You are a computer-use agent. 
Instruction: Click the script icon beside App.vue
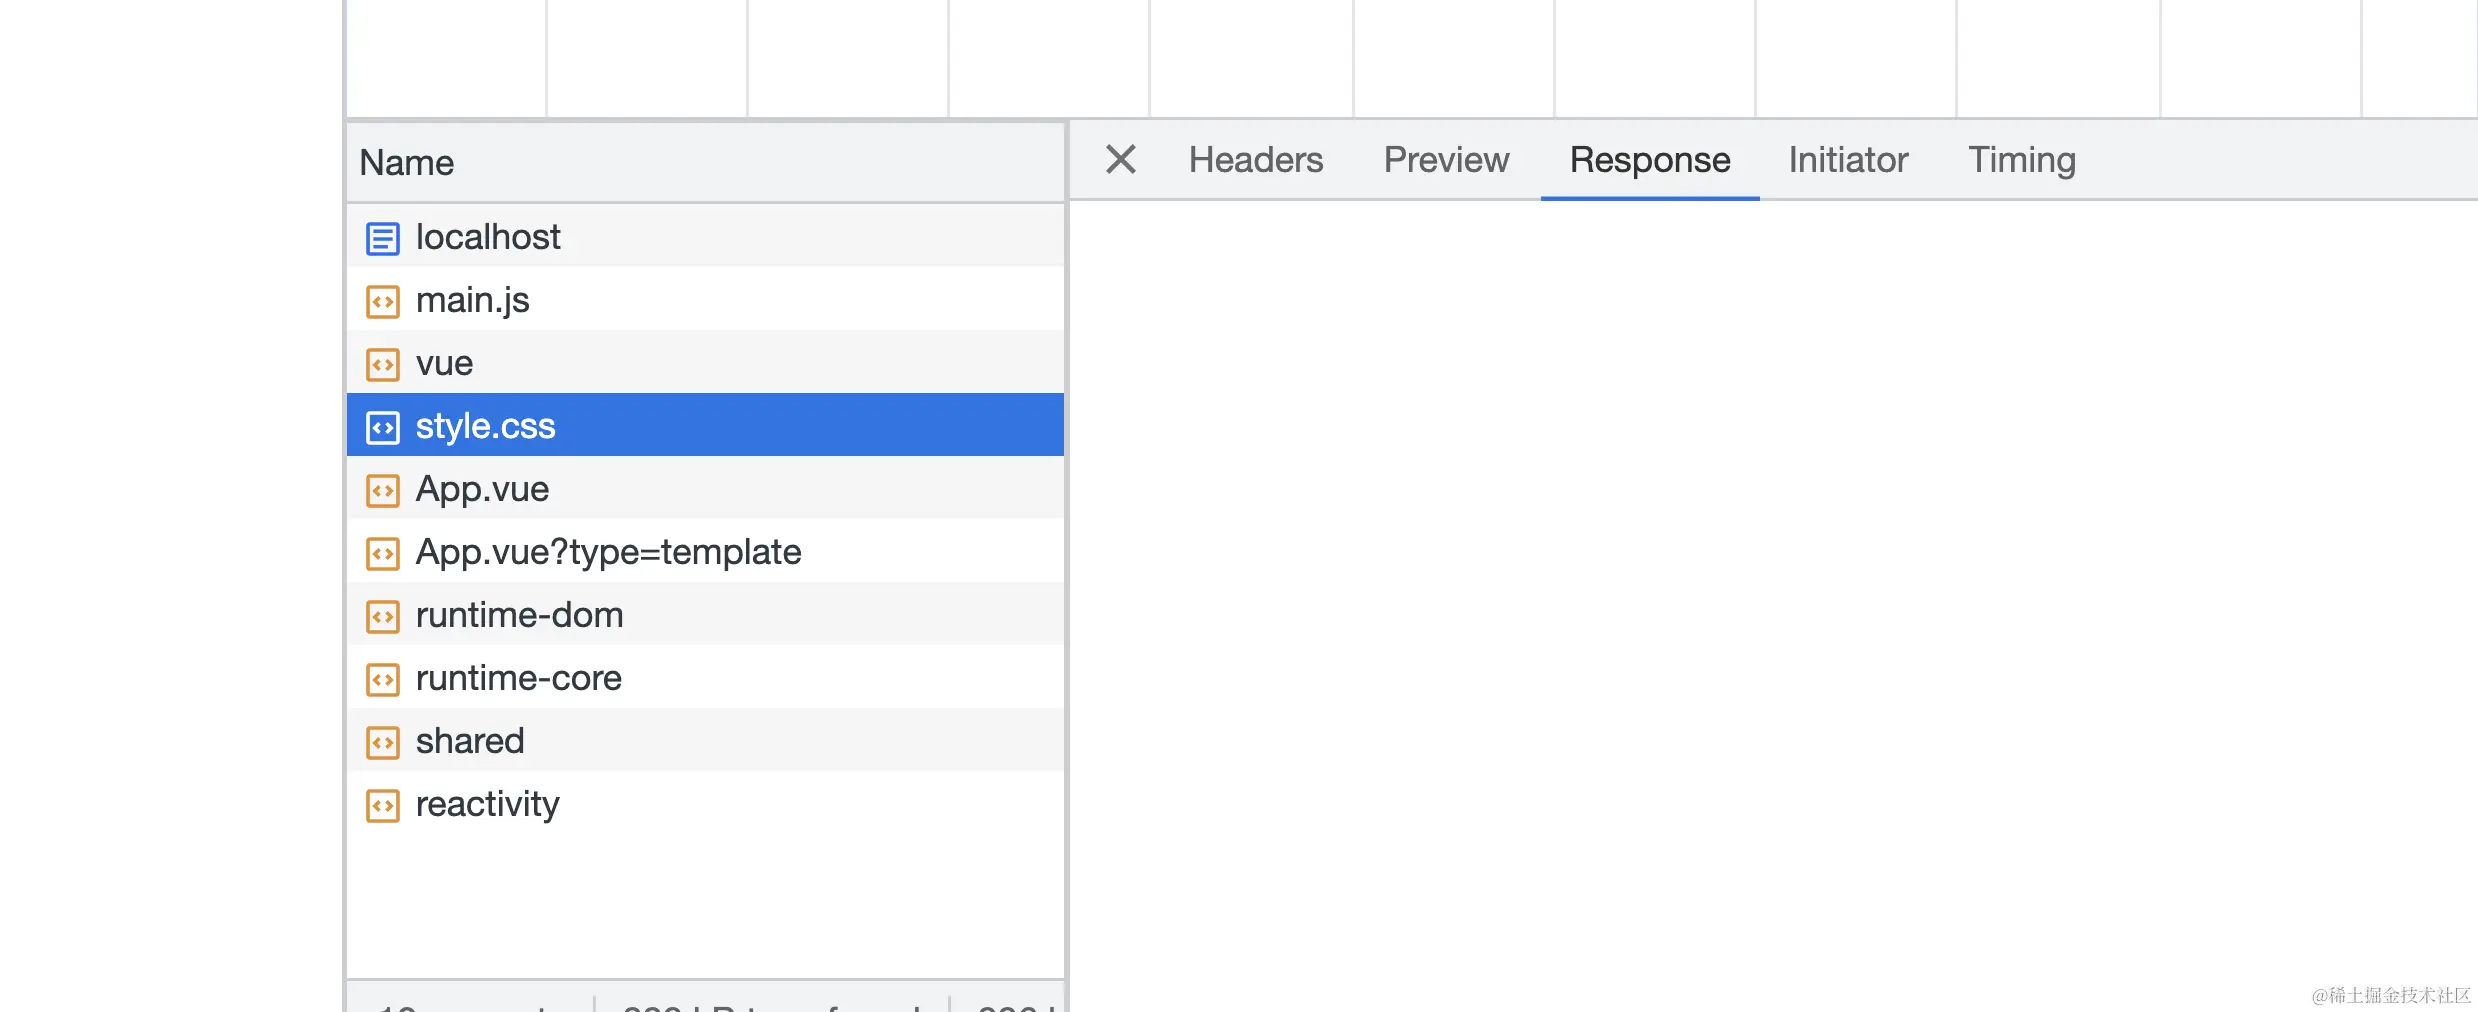[382, 490]
